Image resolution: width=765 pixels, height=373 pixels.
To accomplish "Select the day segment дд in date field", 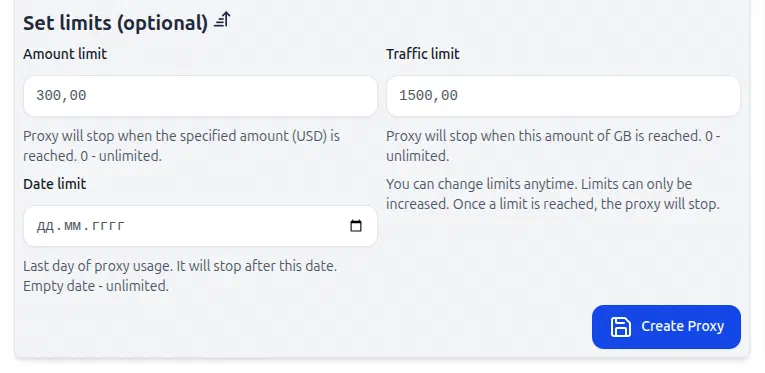I will [x=45, y=226].
